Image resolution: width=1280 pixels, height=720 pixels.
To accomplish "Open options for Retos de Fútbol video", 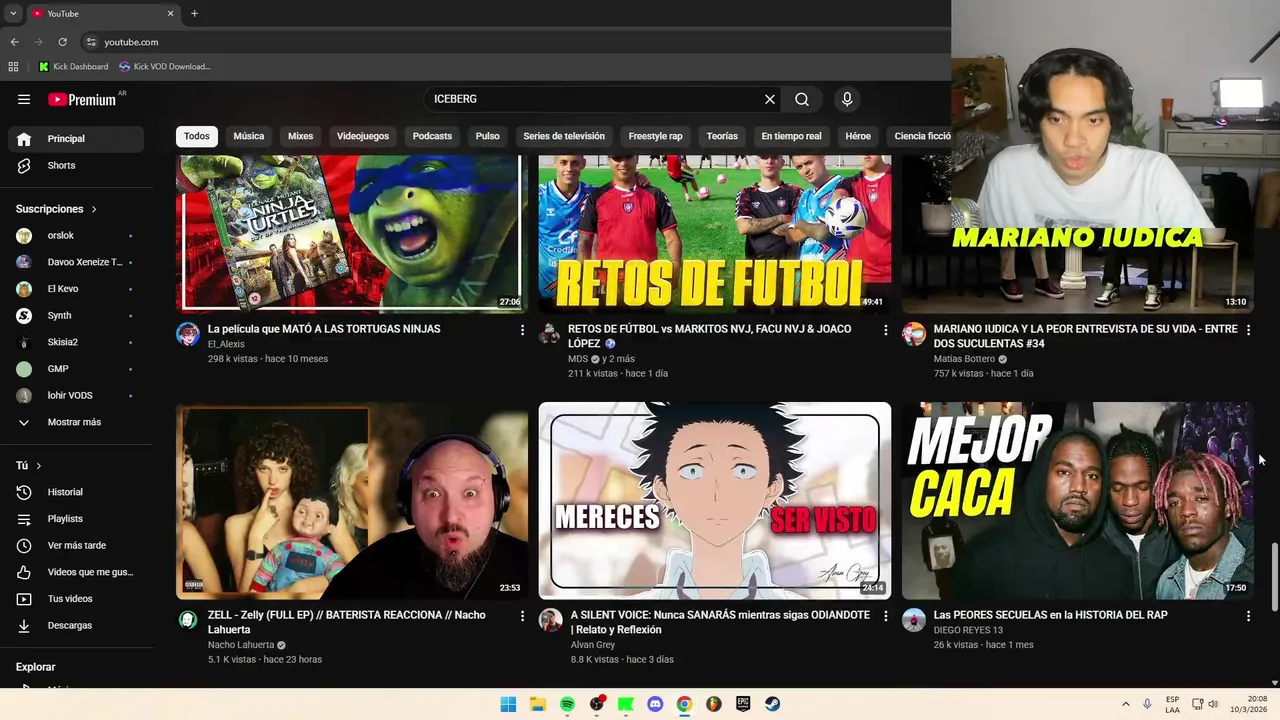I will click(885, 330).
